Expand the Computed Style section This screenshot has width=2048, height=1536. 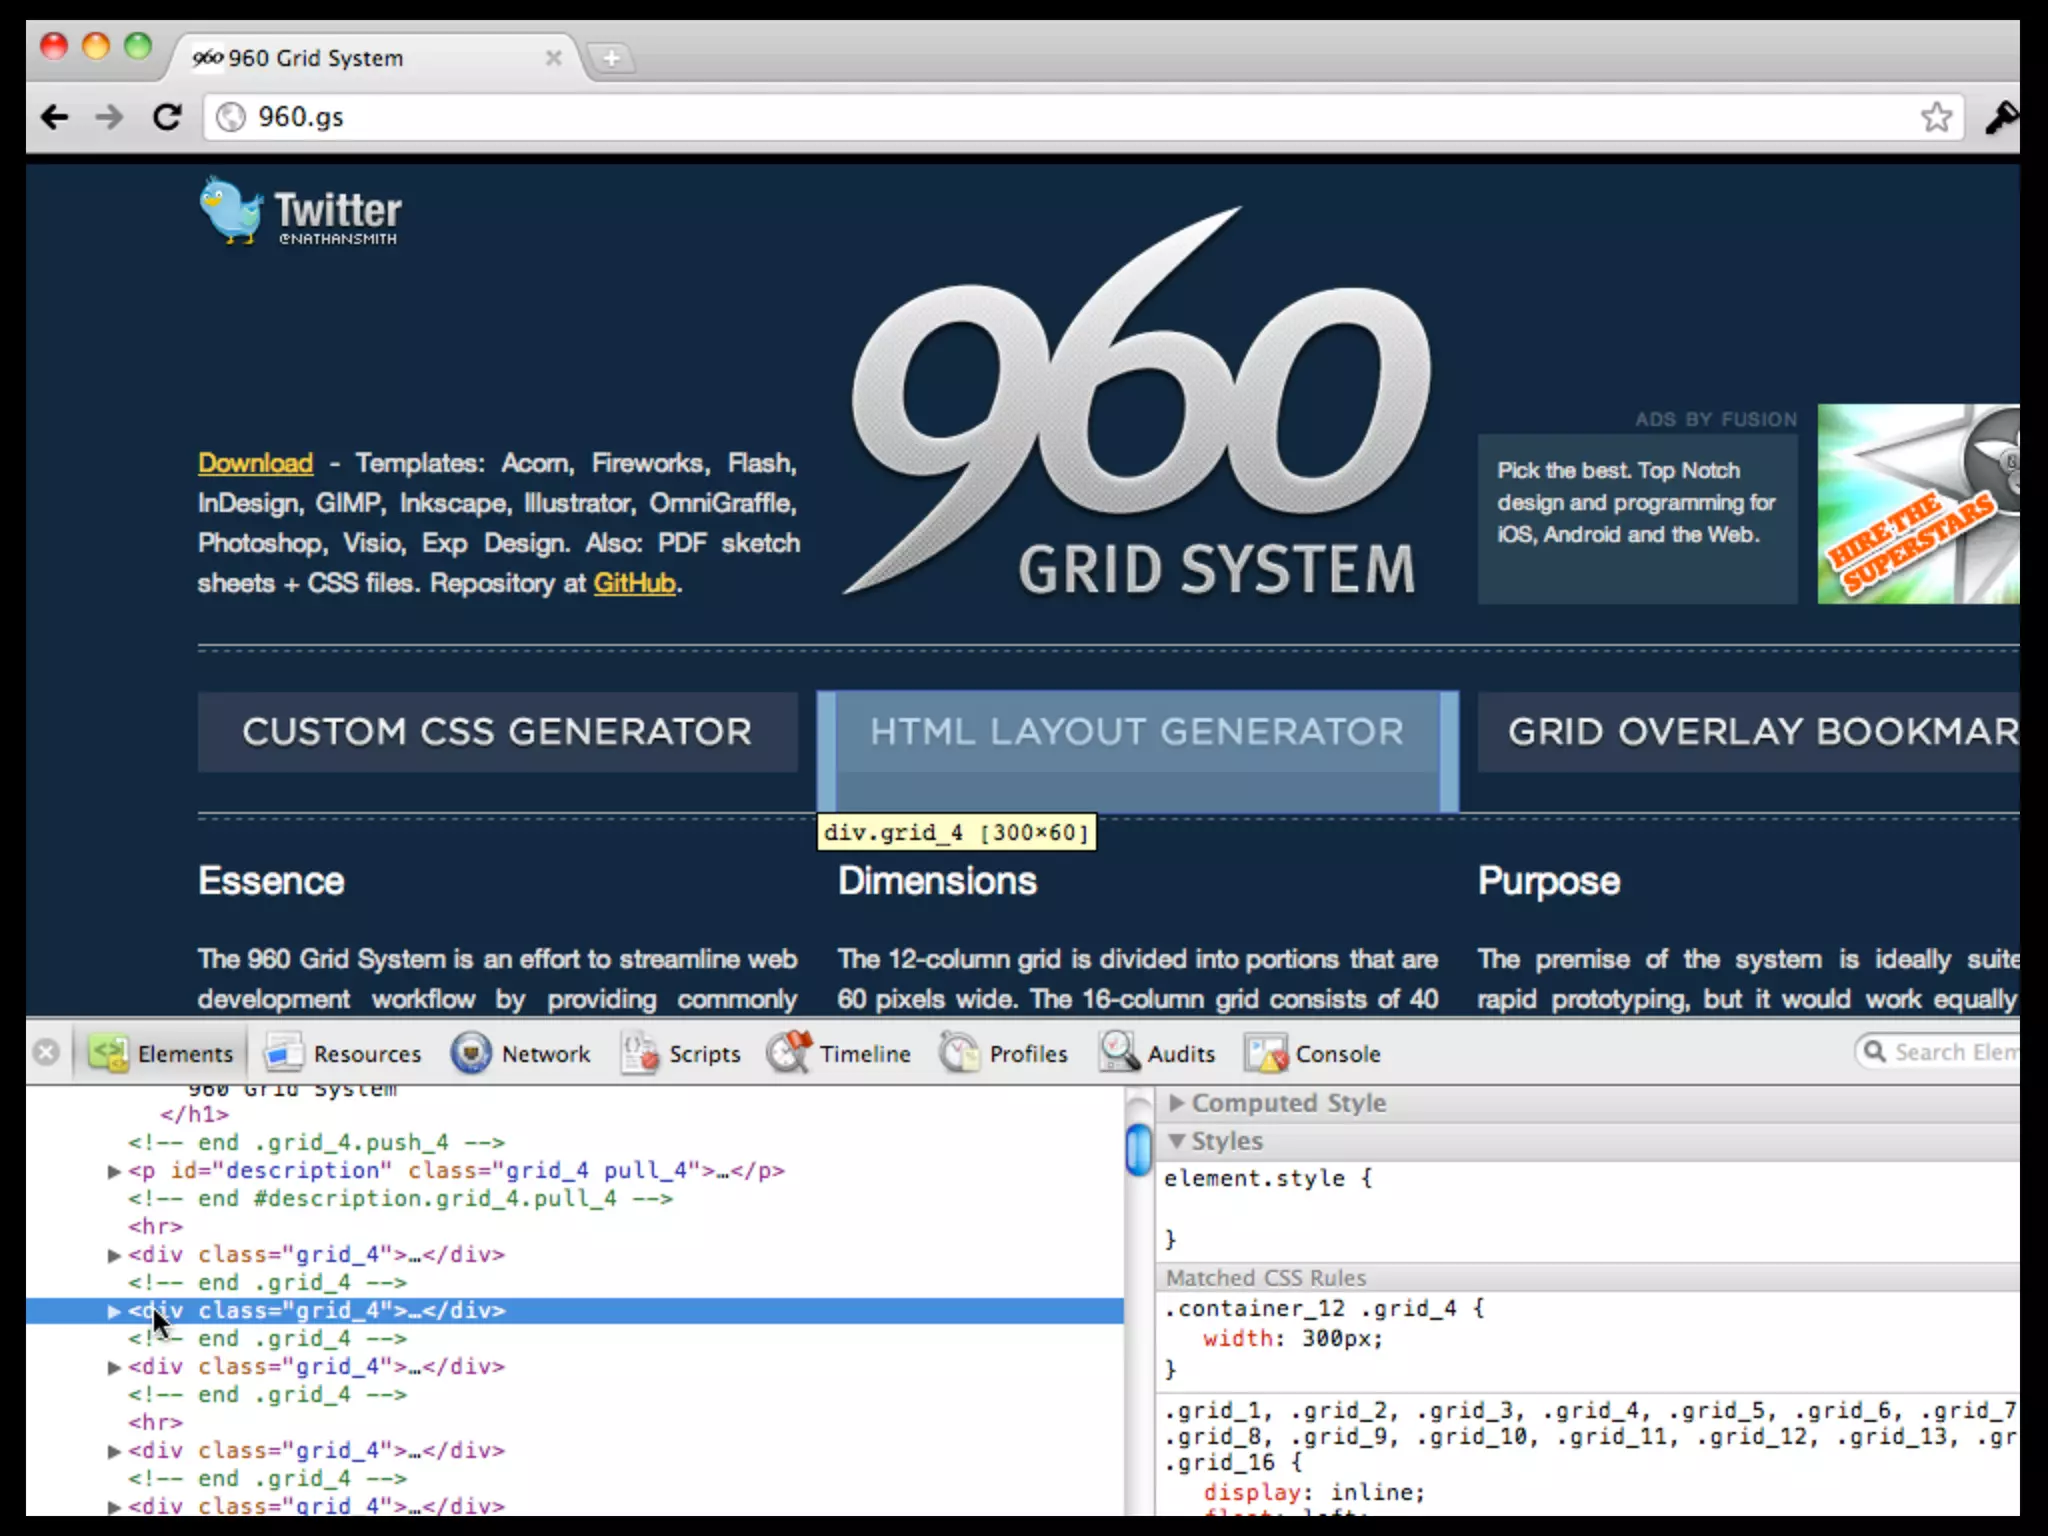pyautogui.click(x=1177, y=1102)
